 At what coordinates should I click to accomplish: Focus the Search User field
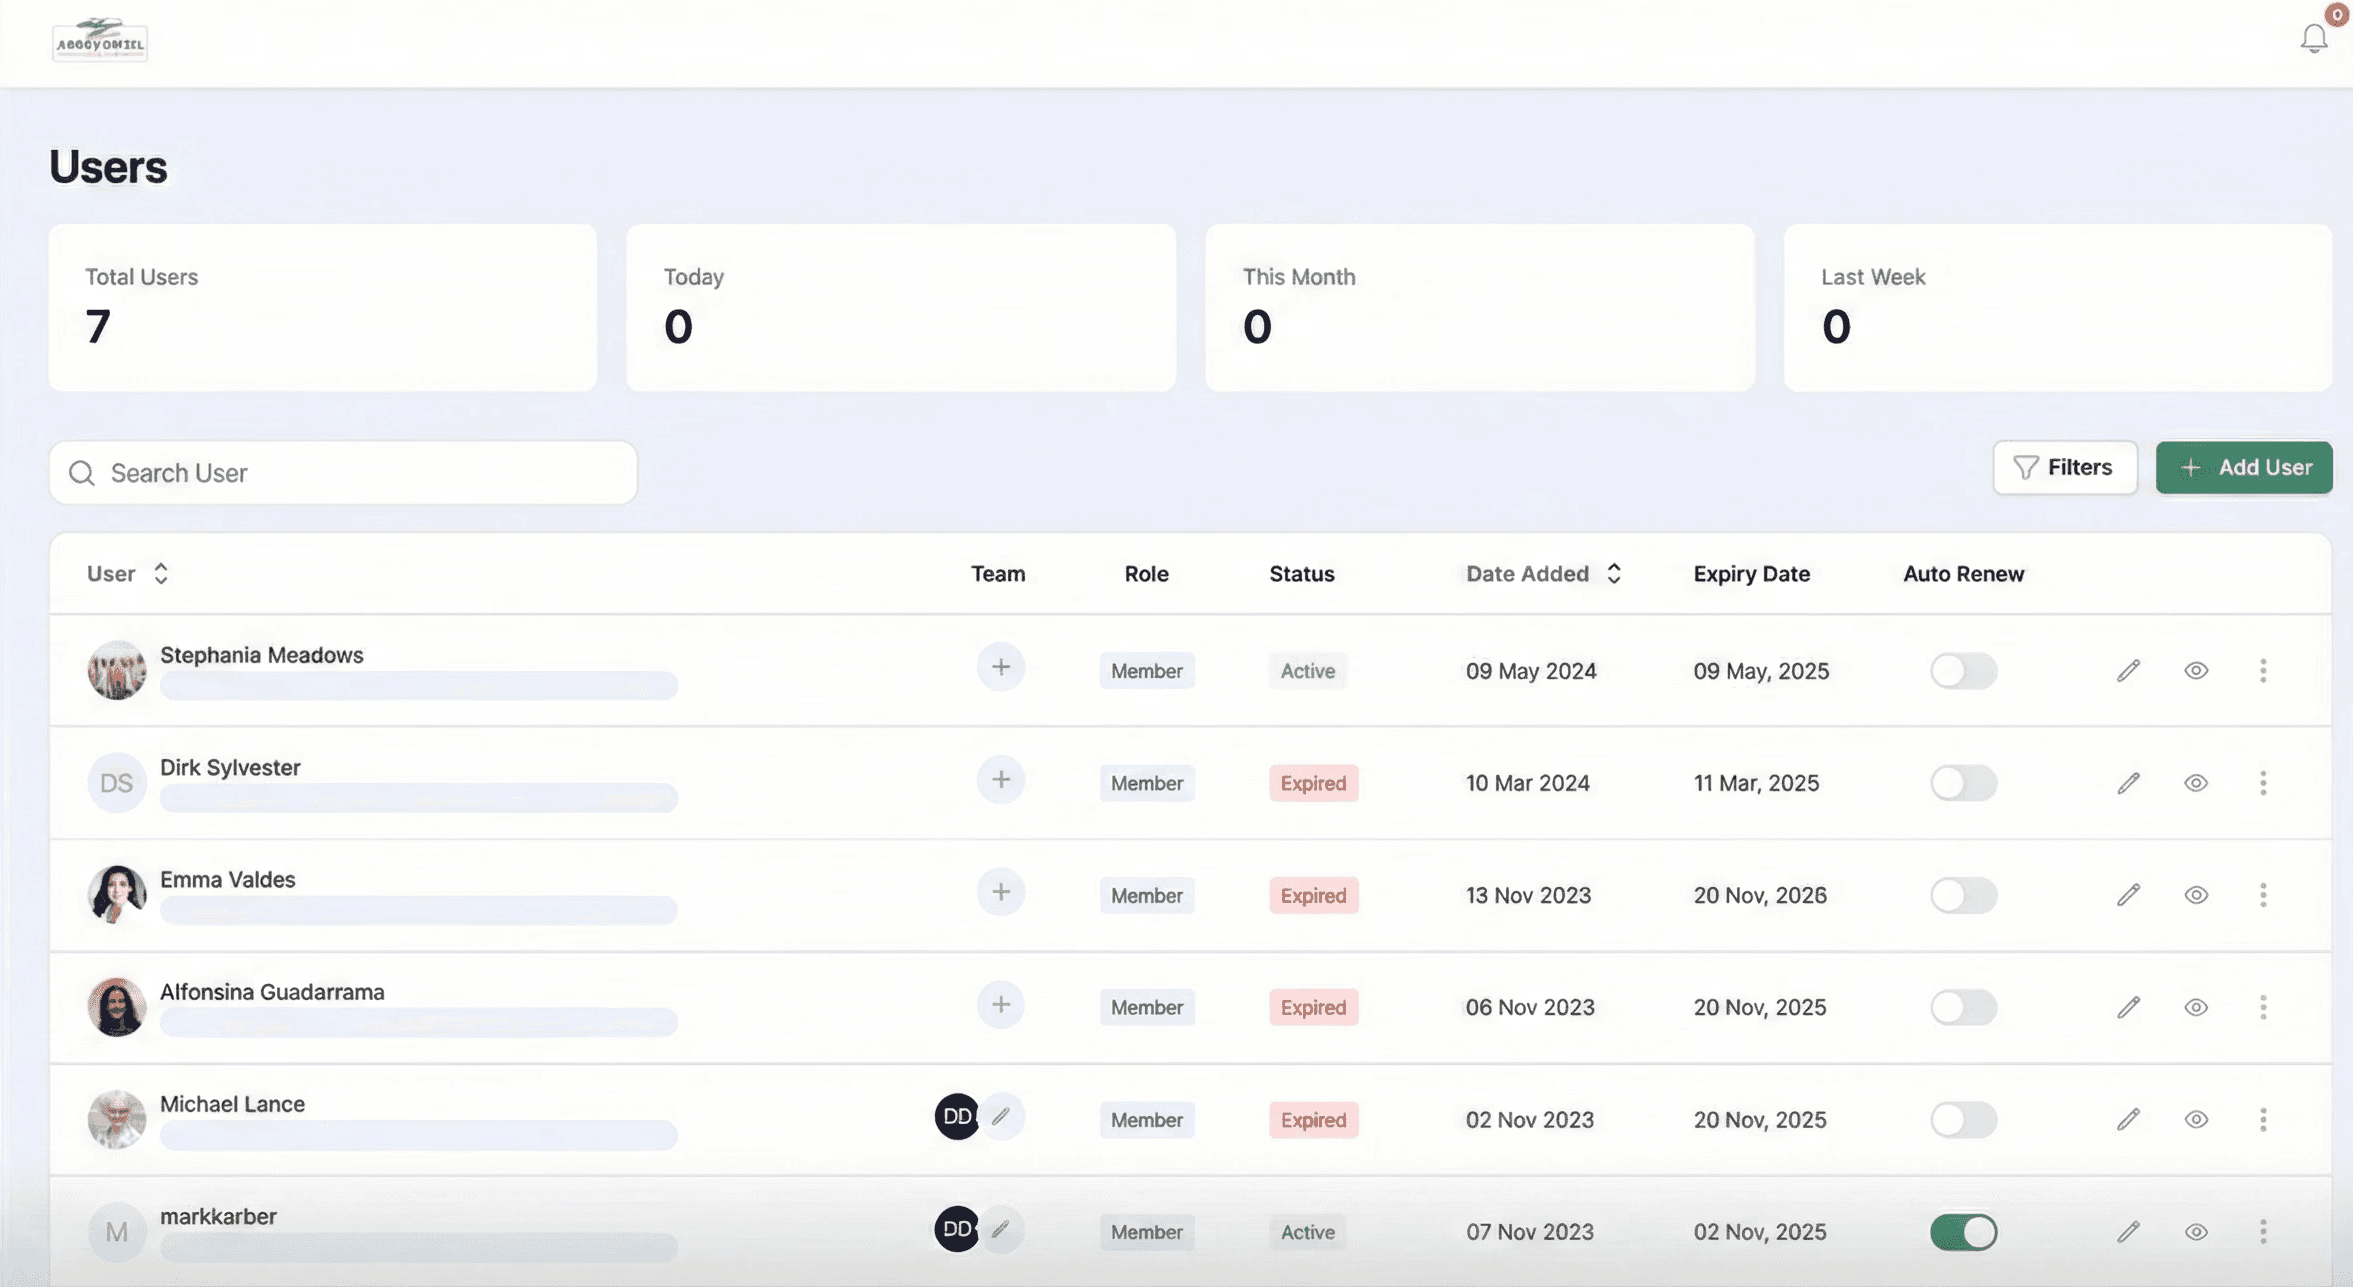click(343, 472)
